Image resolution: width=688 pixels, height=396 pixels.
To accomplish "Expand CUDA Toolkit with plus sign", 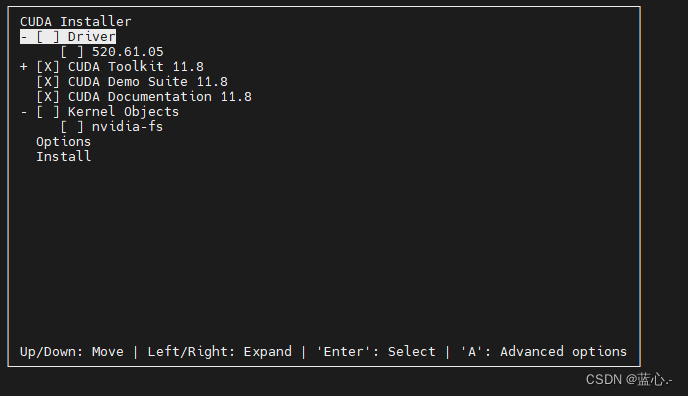I will (x=24, y=67).
